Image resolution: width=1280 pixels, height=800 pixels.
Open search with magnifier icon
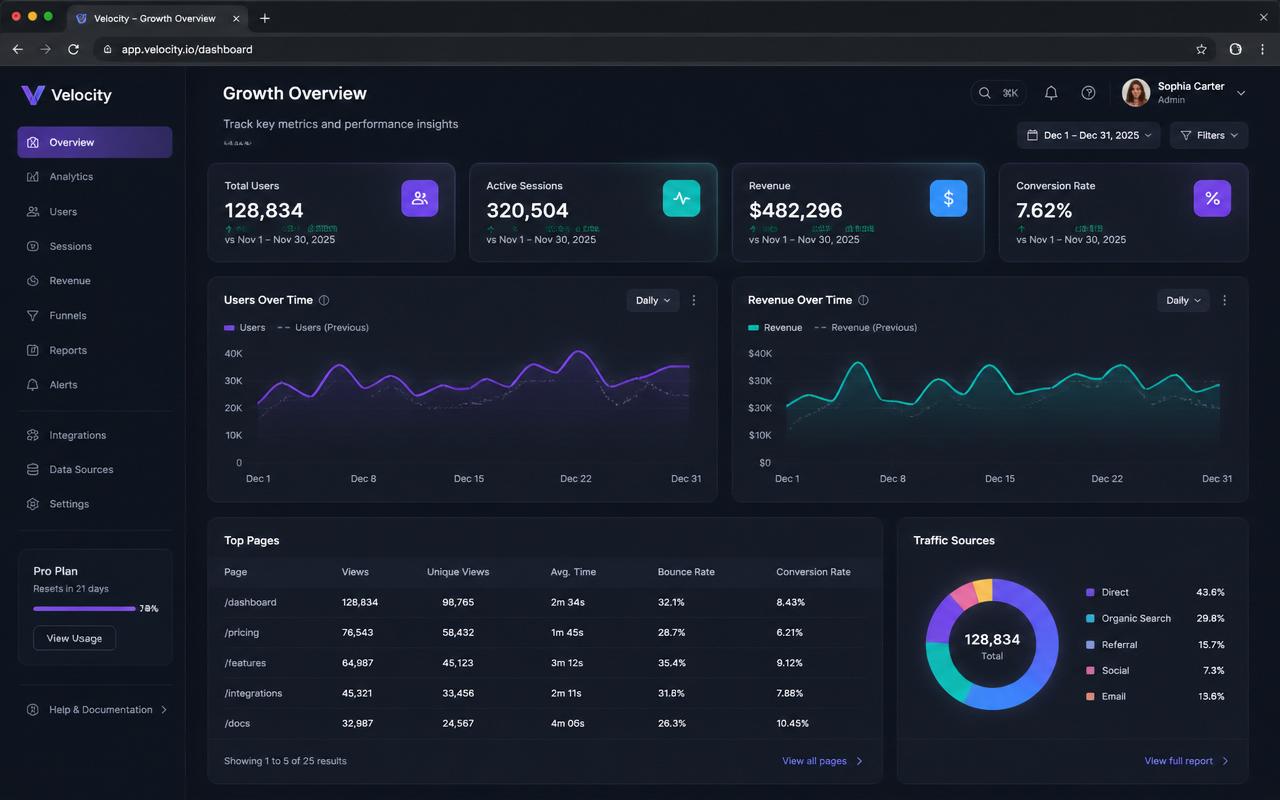click(x=984, y=93)
